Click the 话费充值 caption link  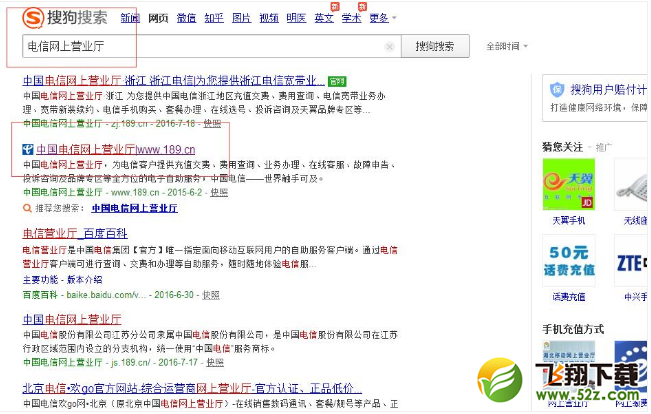pyautogui.click(x=568, y=296)
